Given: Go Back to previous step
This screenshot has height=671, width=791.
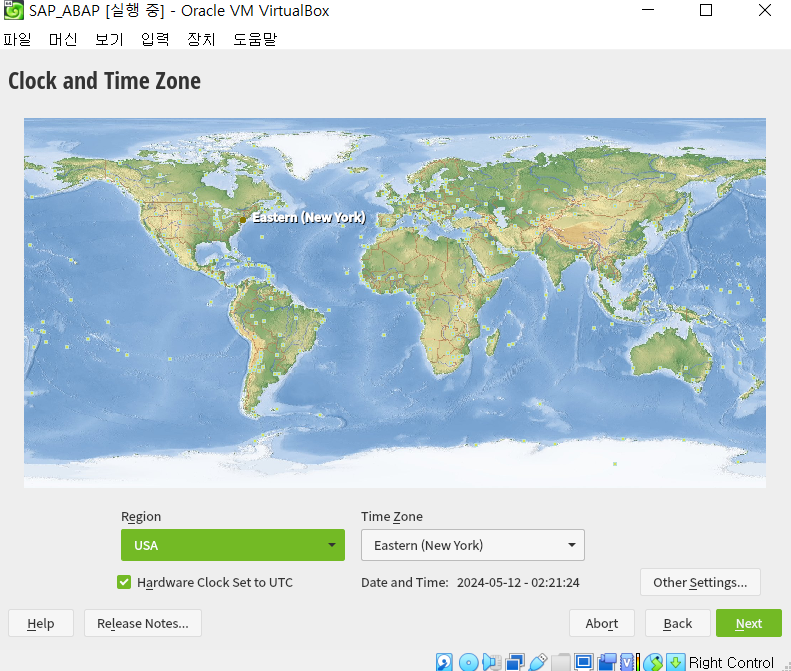Looking at the screenshot, I should click(677, 623).
